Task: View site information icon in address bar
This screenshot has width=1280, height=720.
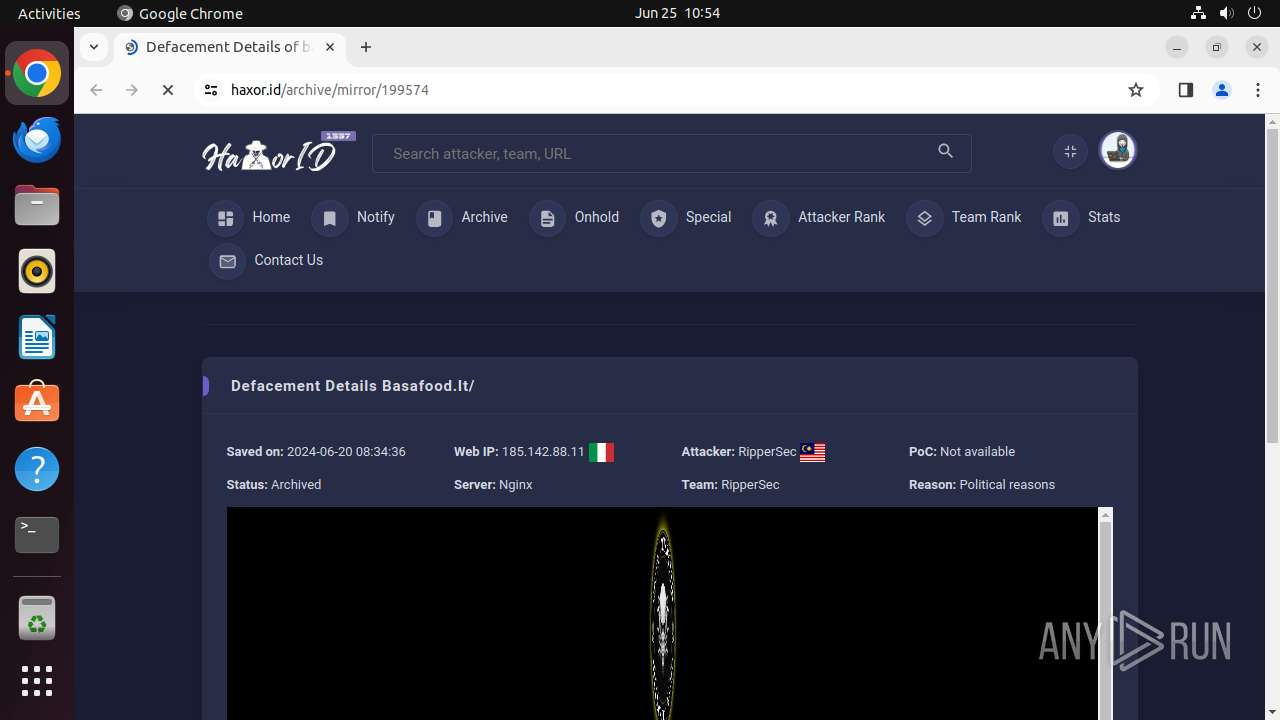Action: pos(210,90)
